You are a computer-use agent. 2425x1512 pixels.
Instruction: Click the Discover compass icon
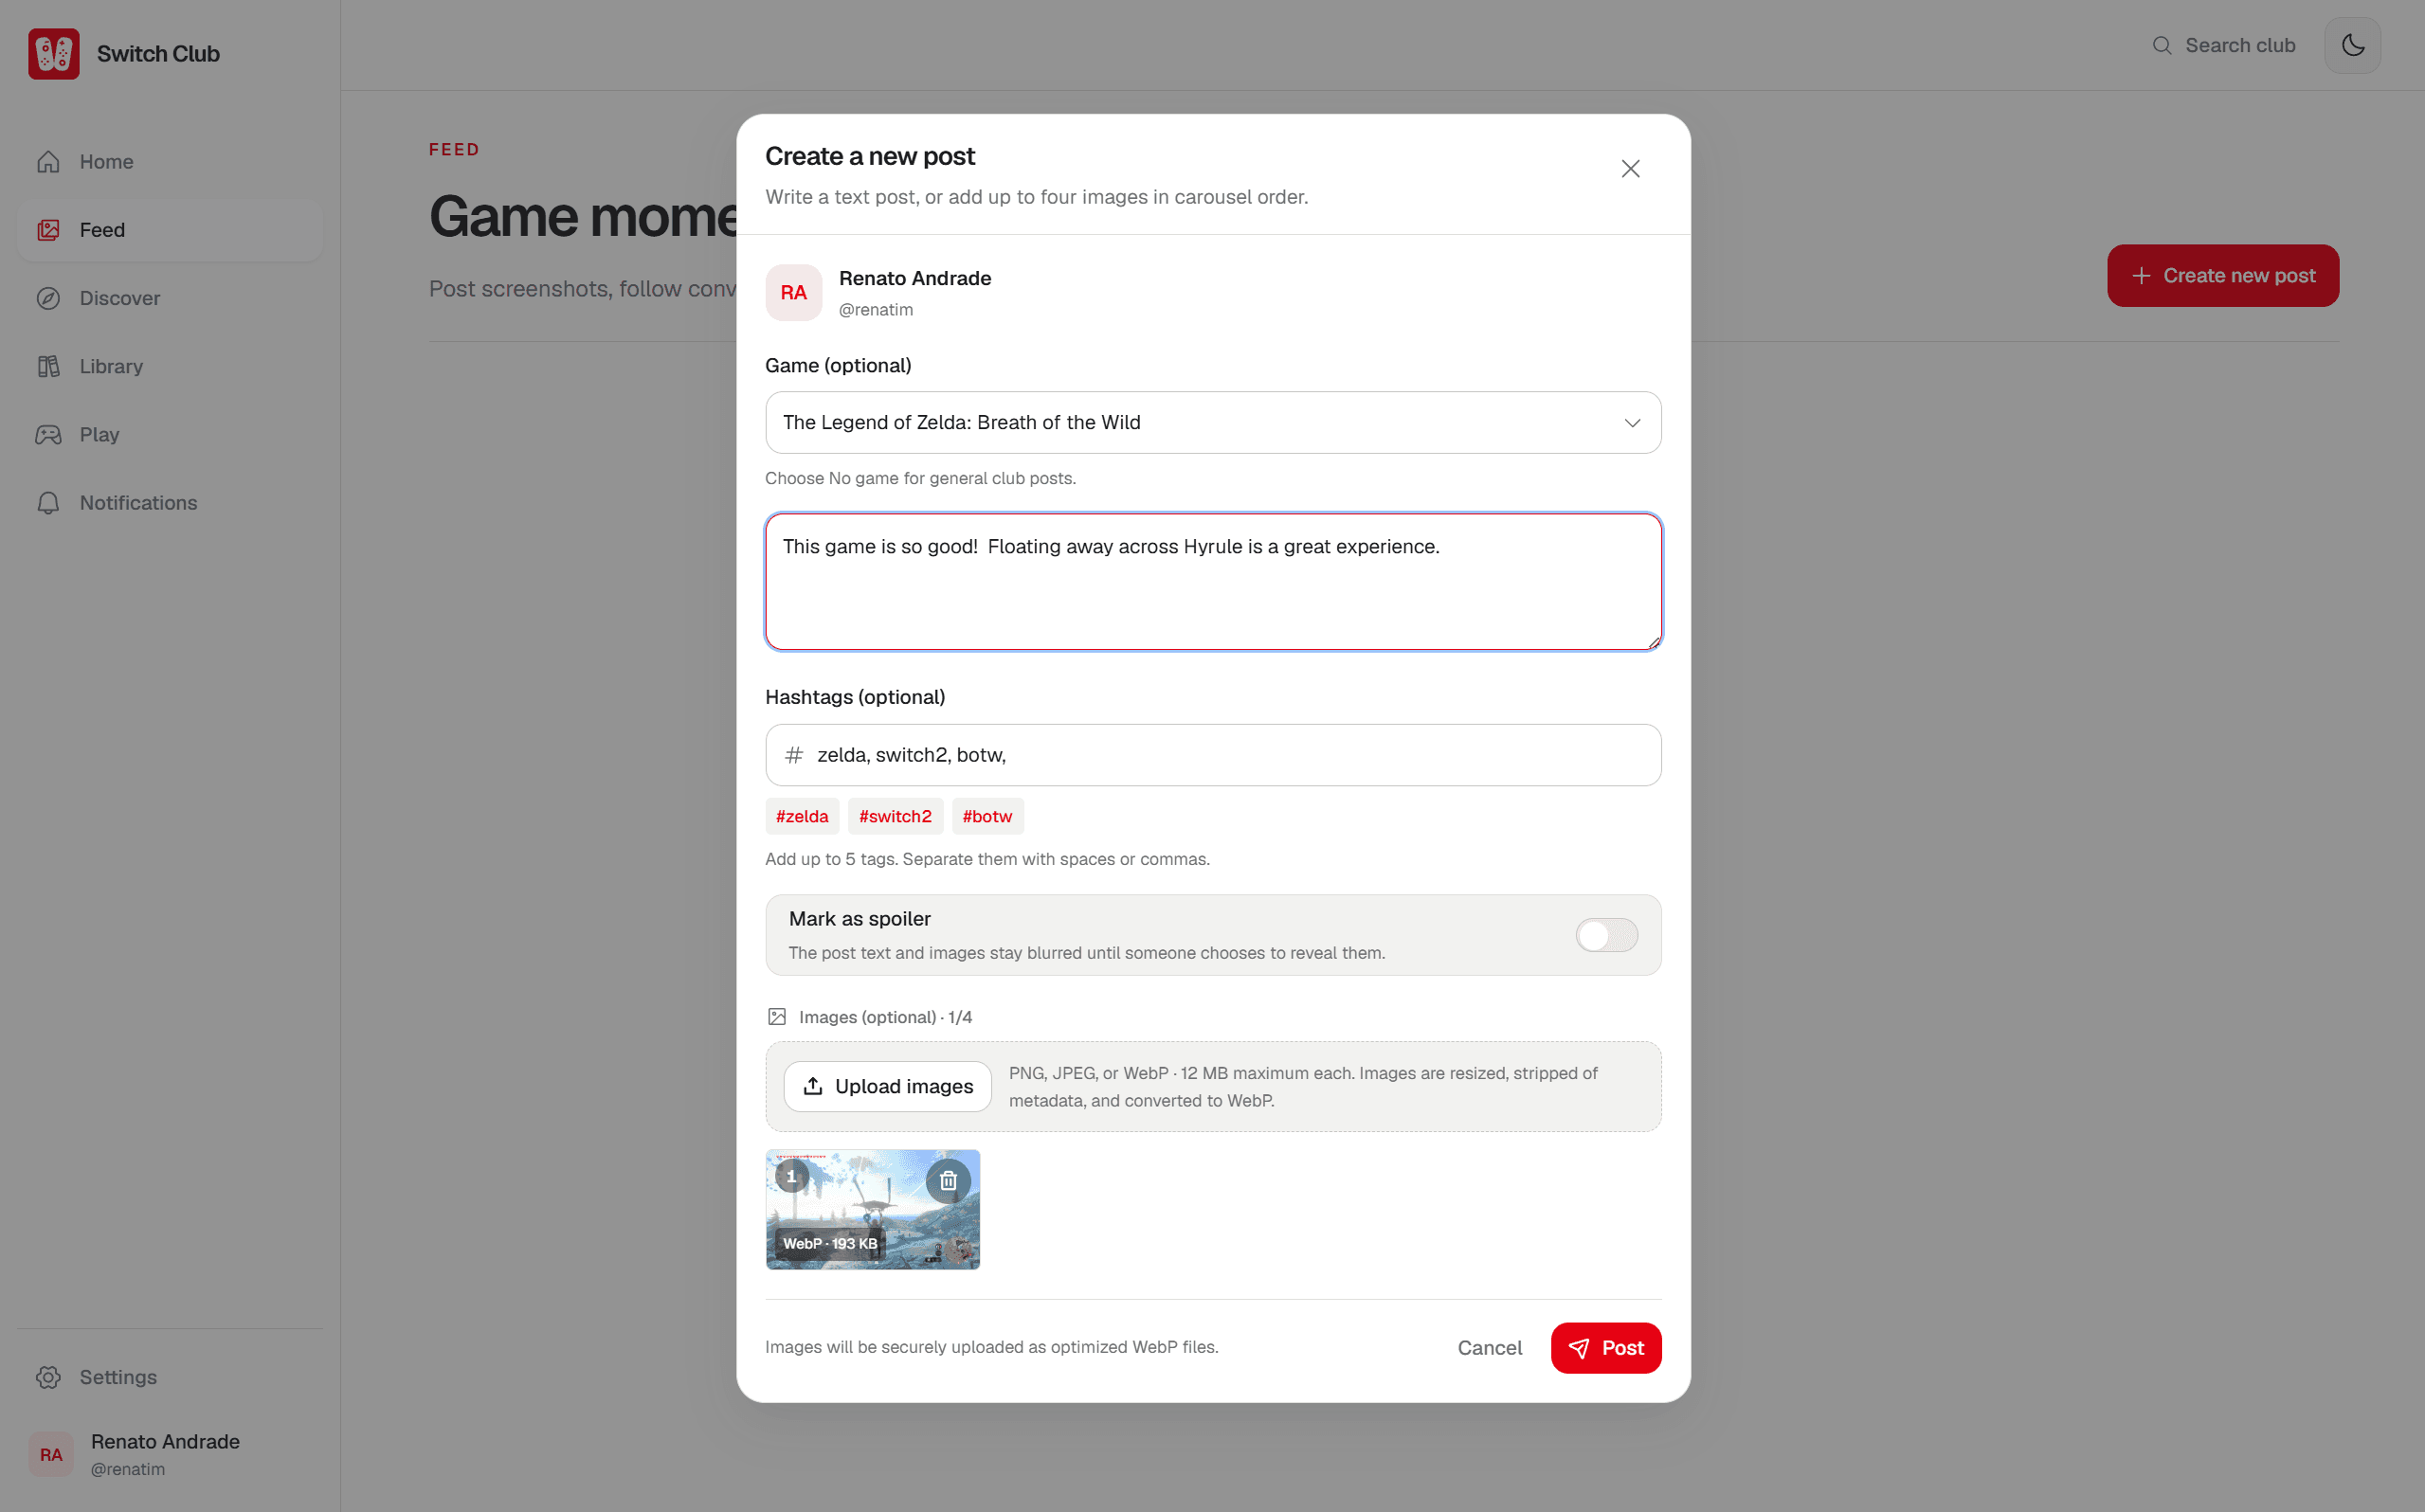(x=48, y=298)
